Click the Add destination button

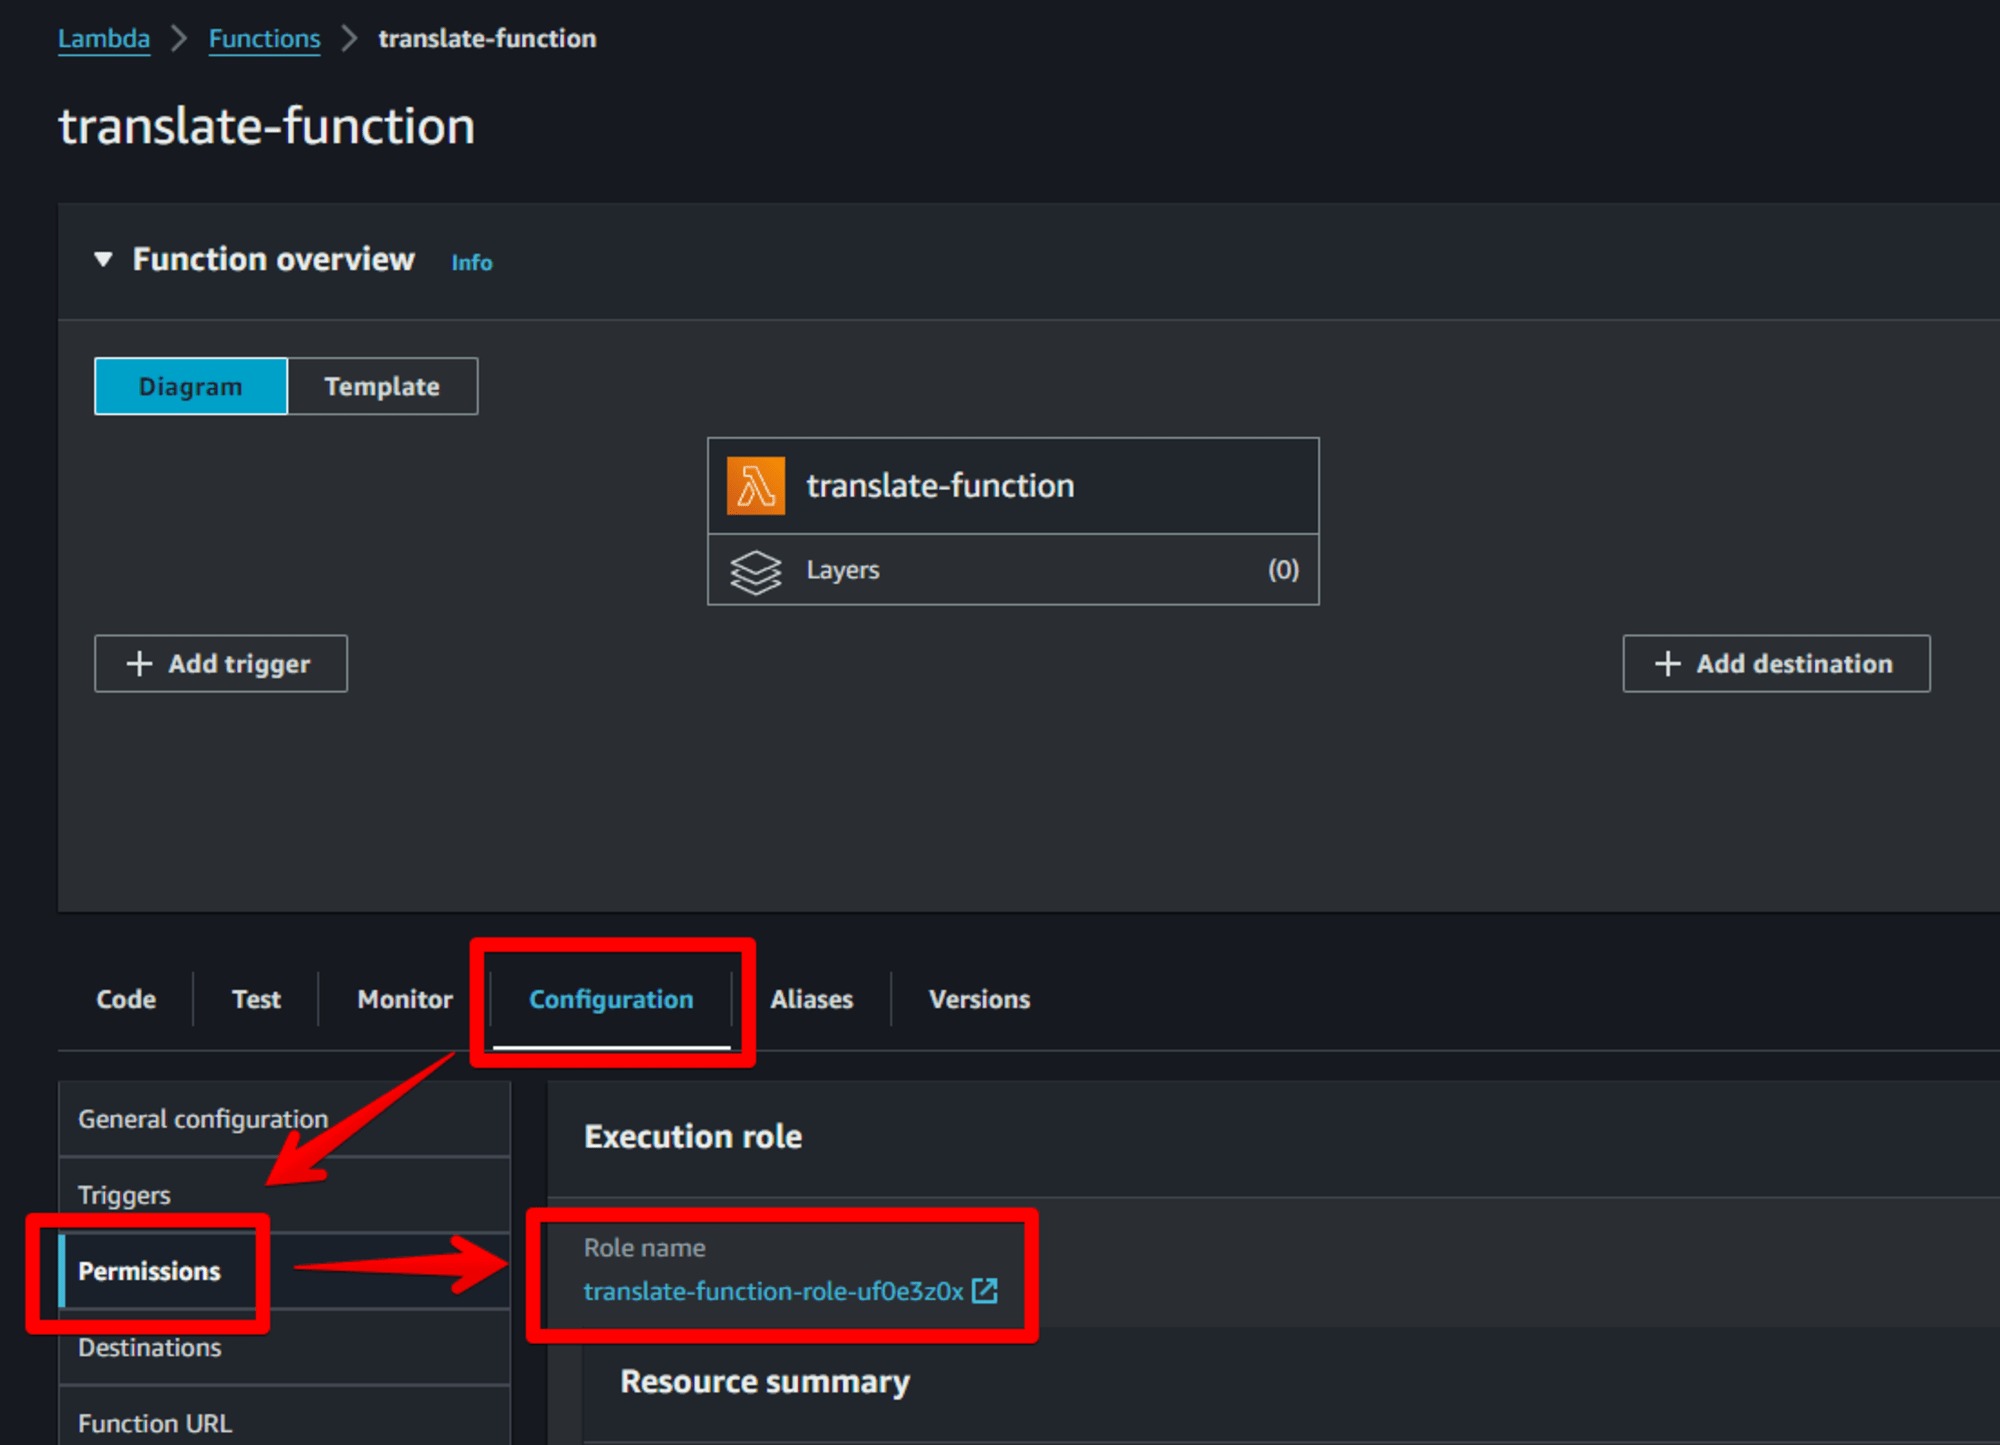(x=1776, y=663)
